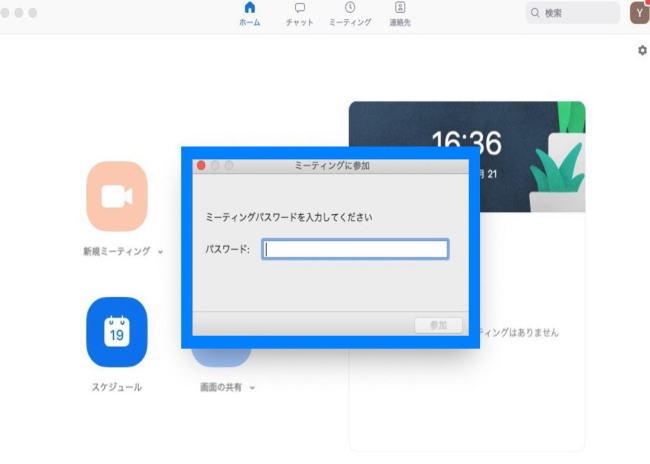
Task: Go to the 連絡先 tab
Action: tap(400, 14)
